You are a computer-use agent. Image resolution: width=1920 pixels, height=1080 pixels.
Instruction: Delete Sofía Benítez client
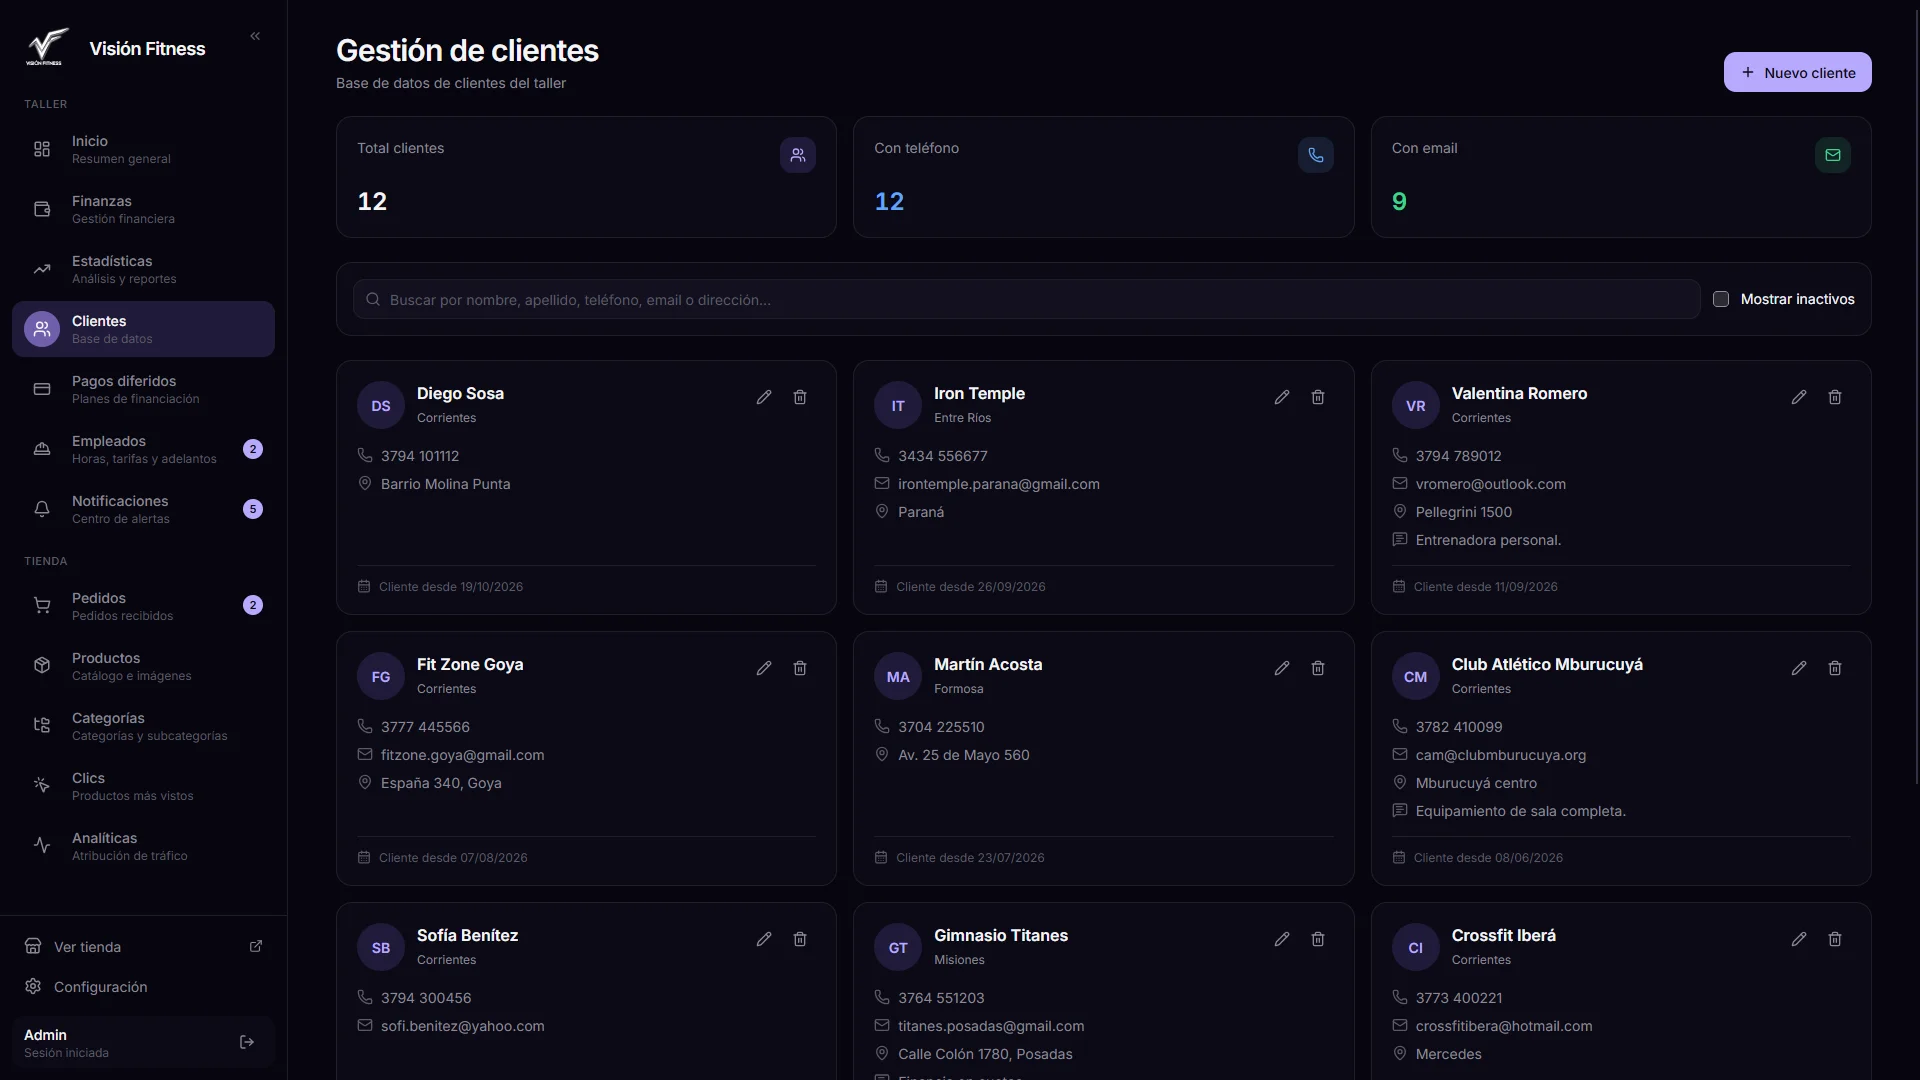coord(800,939)
